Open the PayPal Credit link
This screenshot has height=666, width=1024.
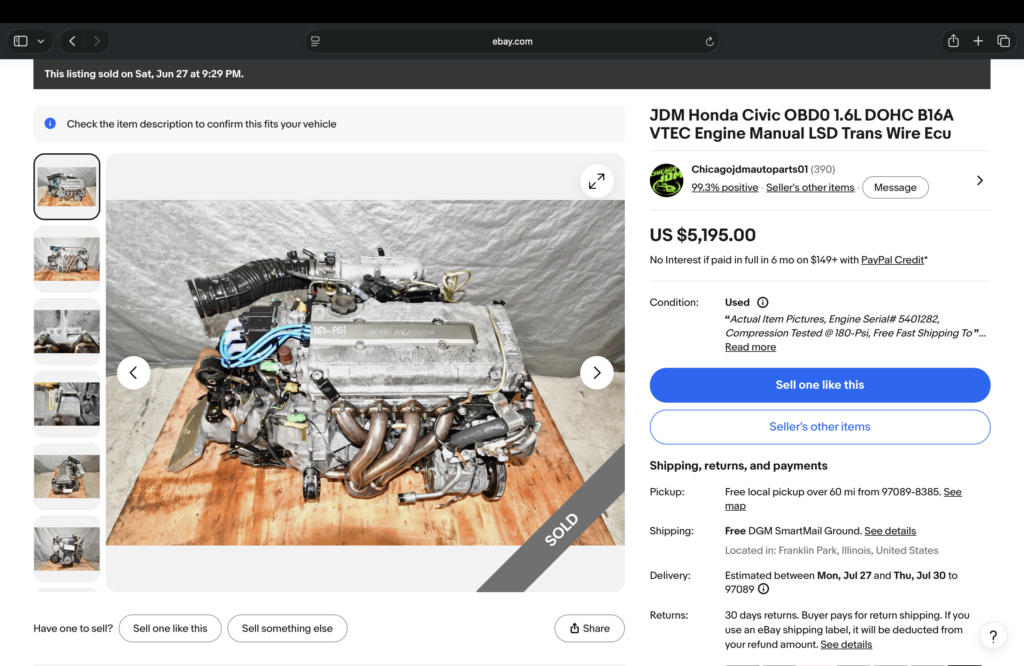tap(892, 260)
